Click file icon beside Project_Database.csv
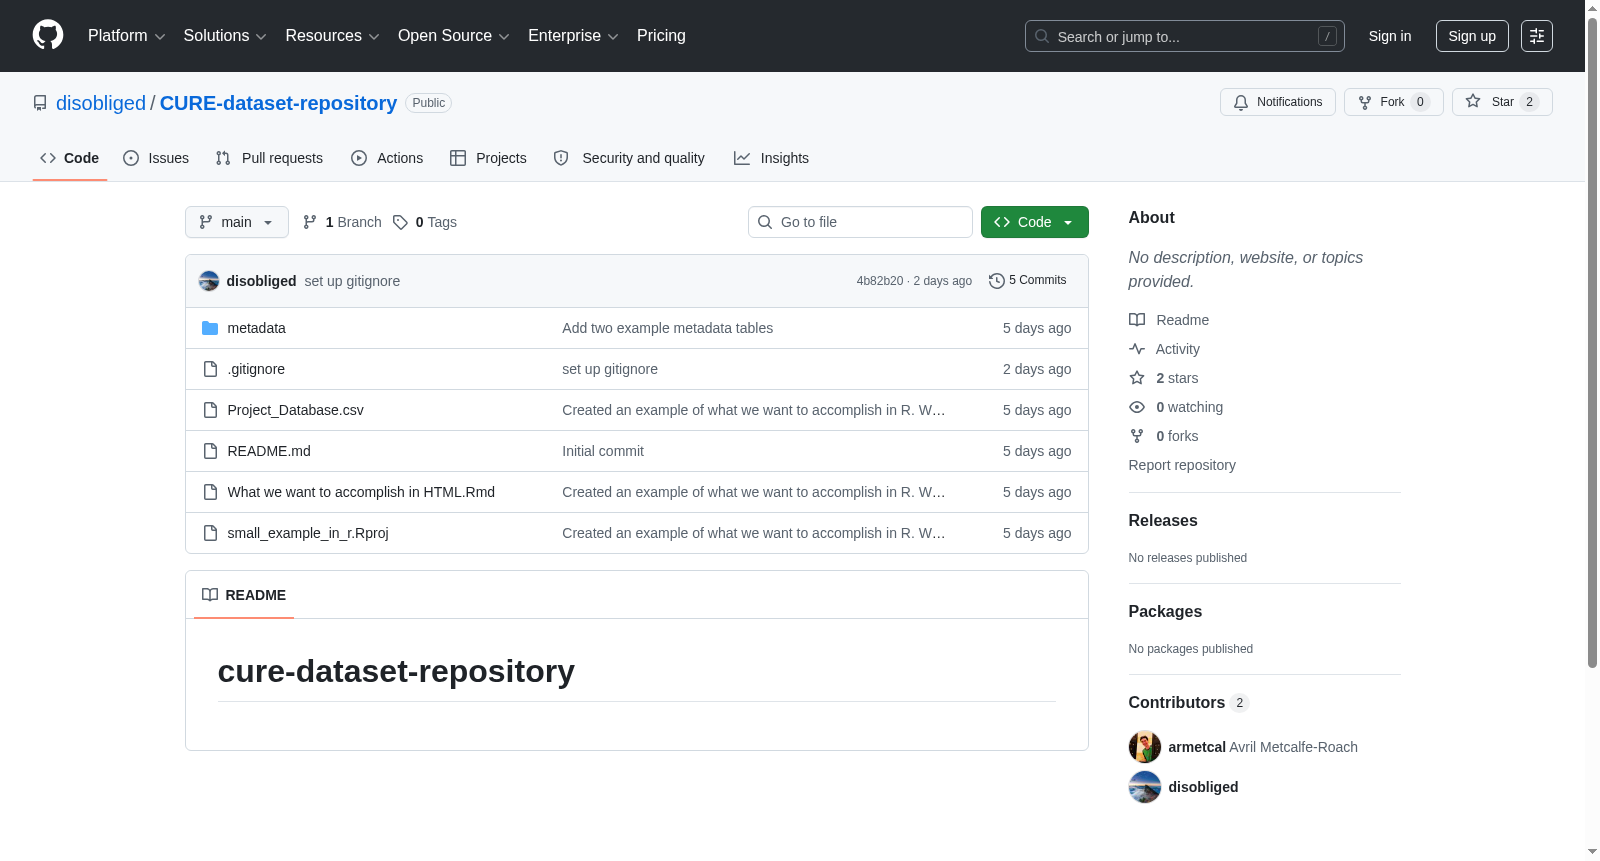Screen dimensions: 1600x861 coord(210,410)
